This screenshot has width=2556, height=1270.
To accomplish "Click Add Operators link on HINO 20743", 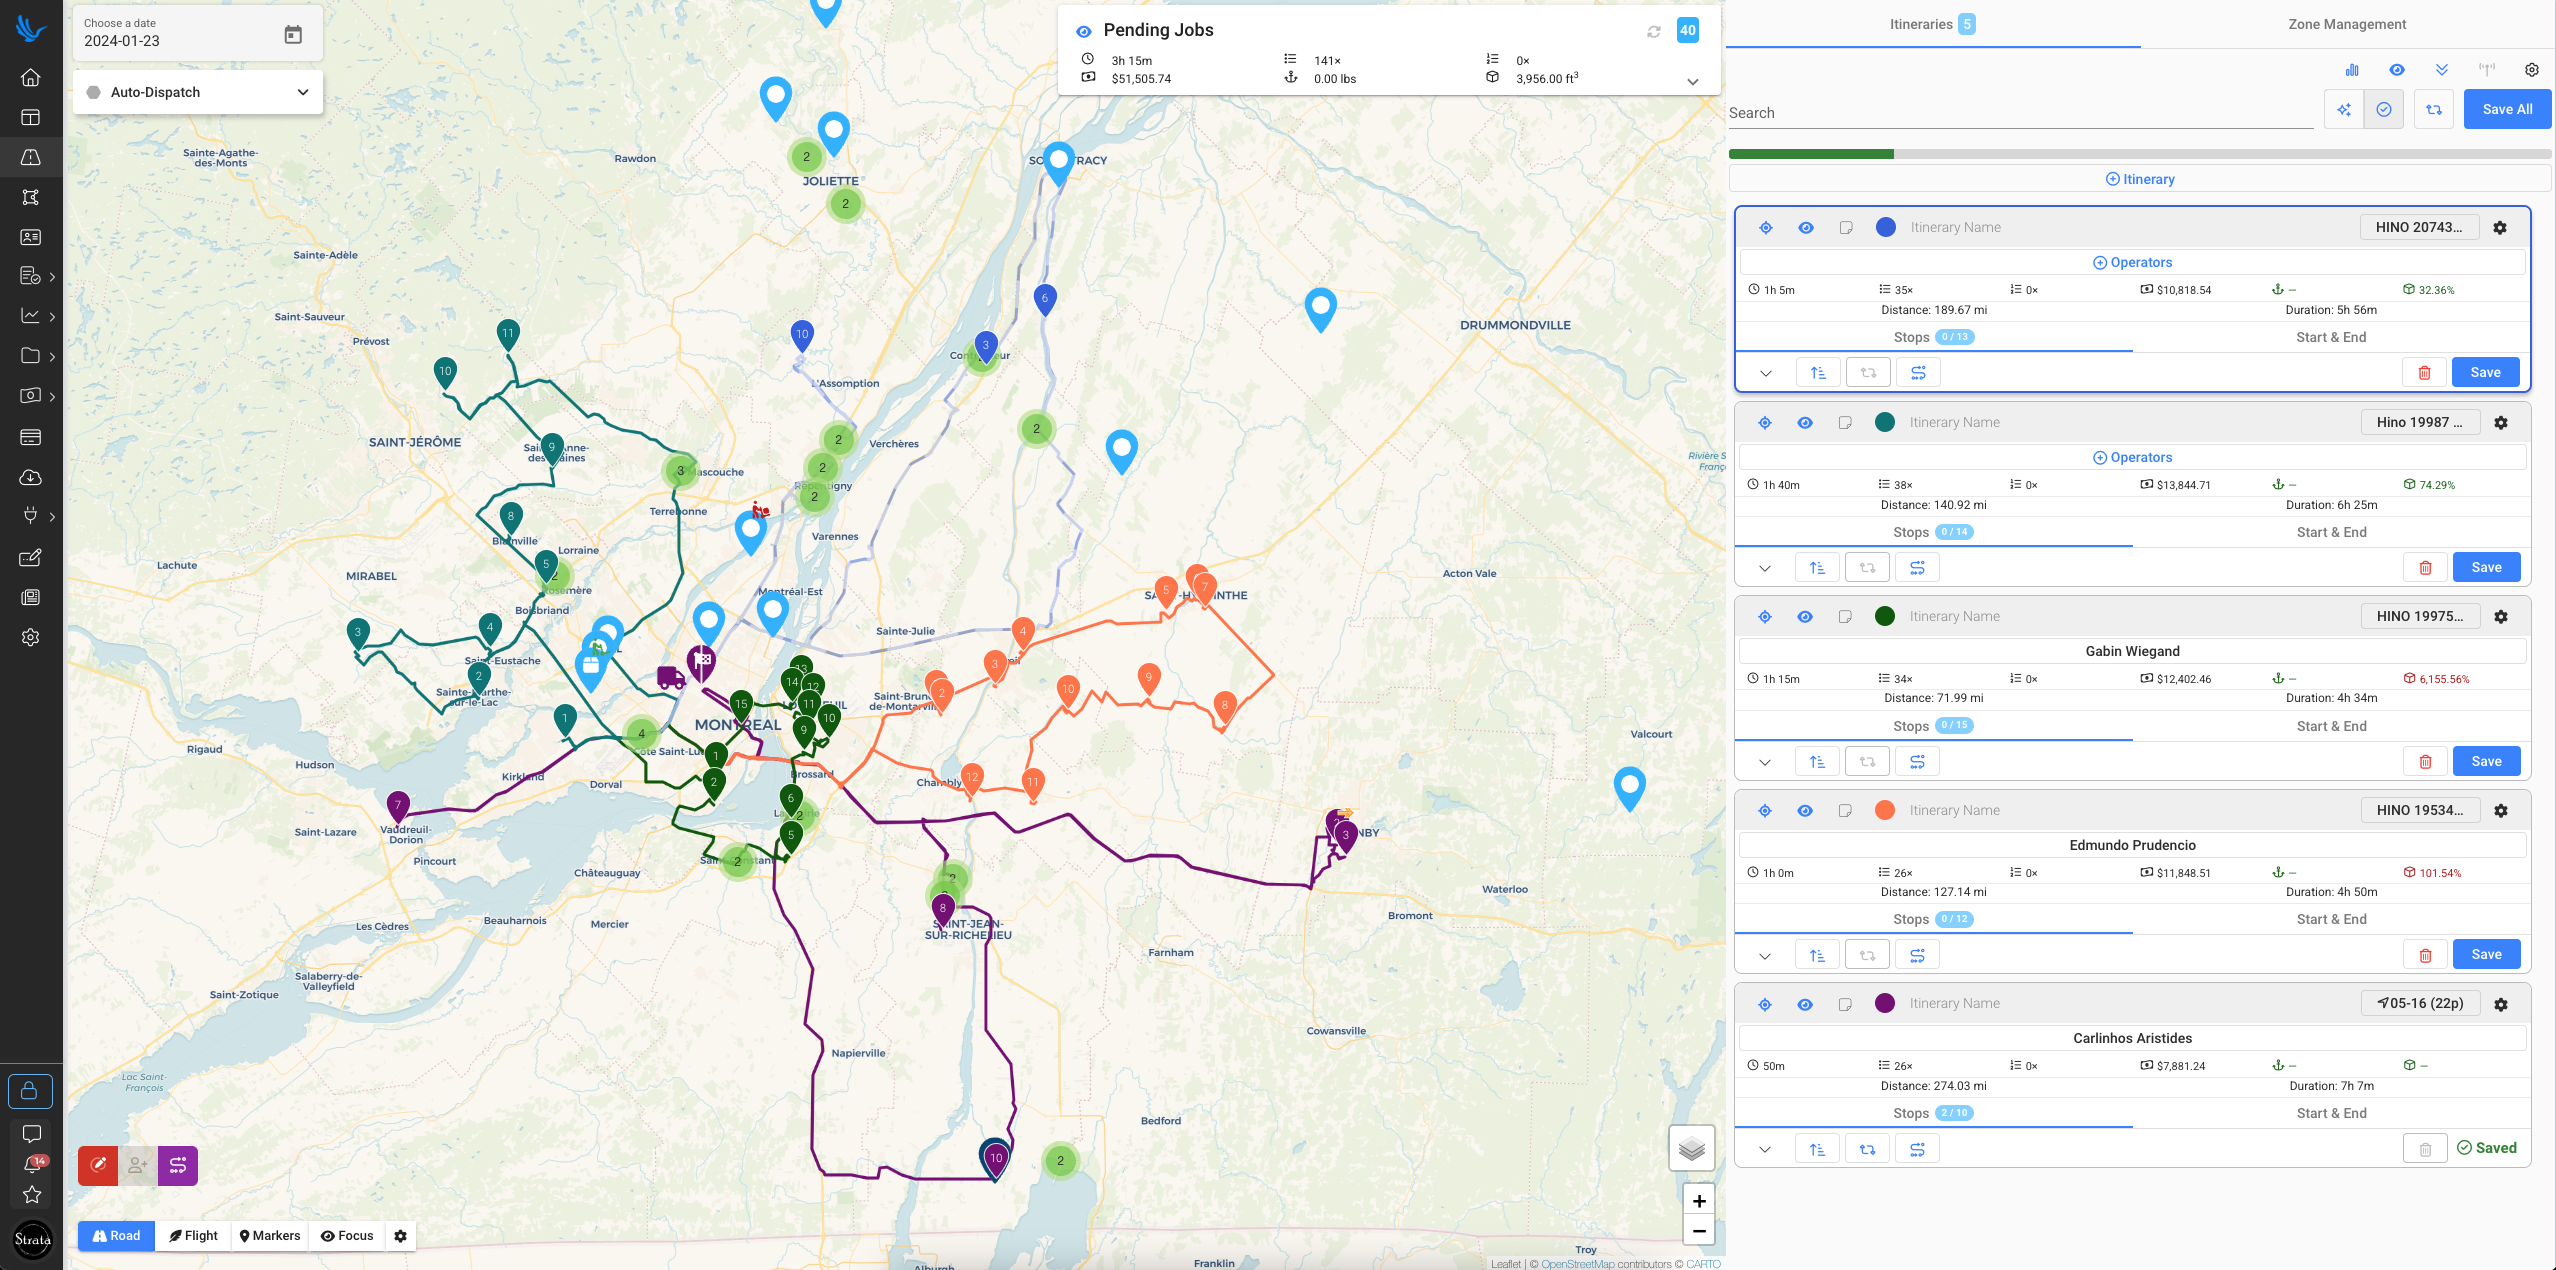I will point(2132,262).
